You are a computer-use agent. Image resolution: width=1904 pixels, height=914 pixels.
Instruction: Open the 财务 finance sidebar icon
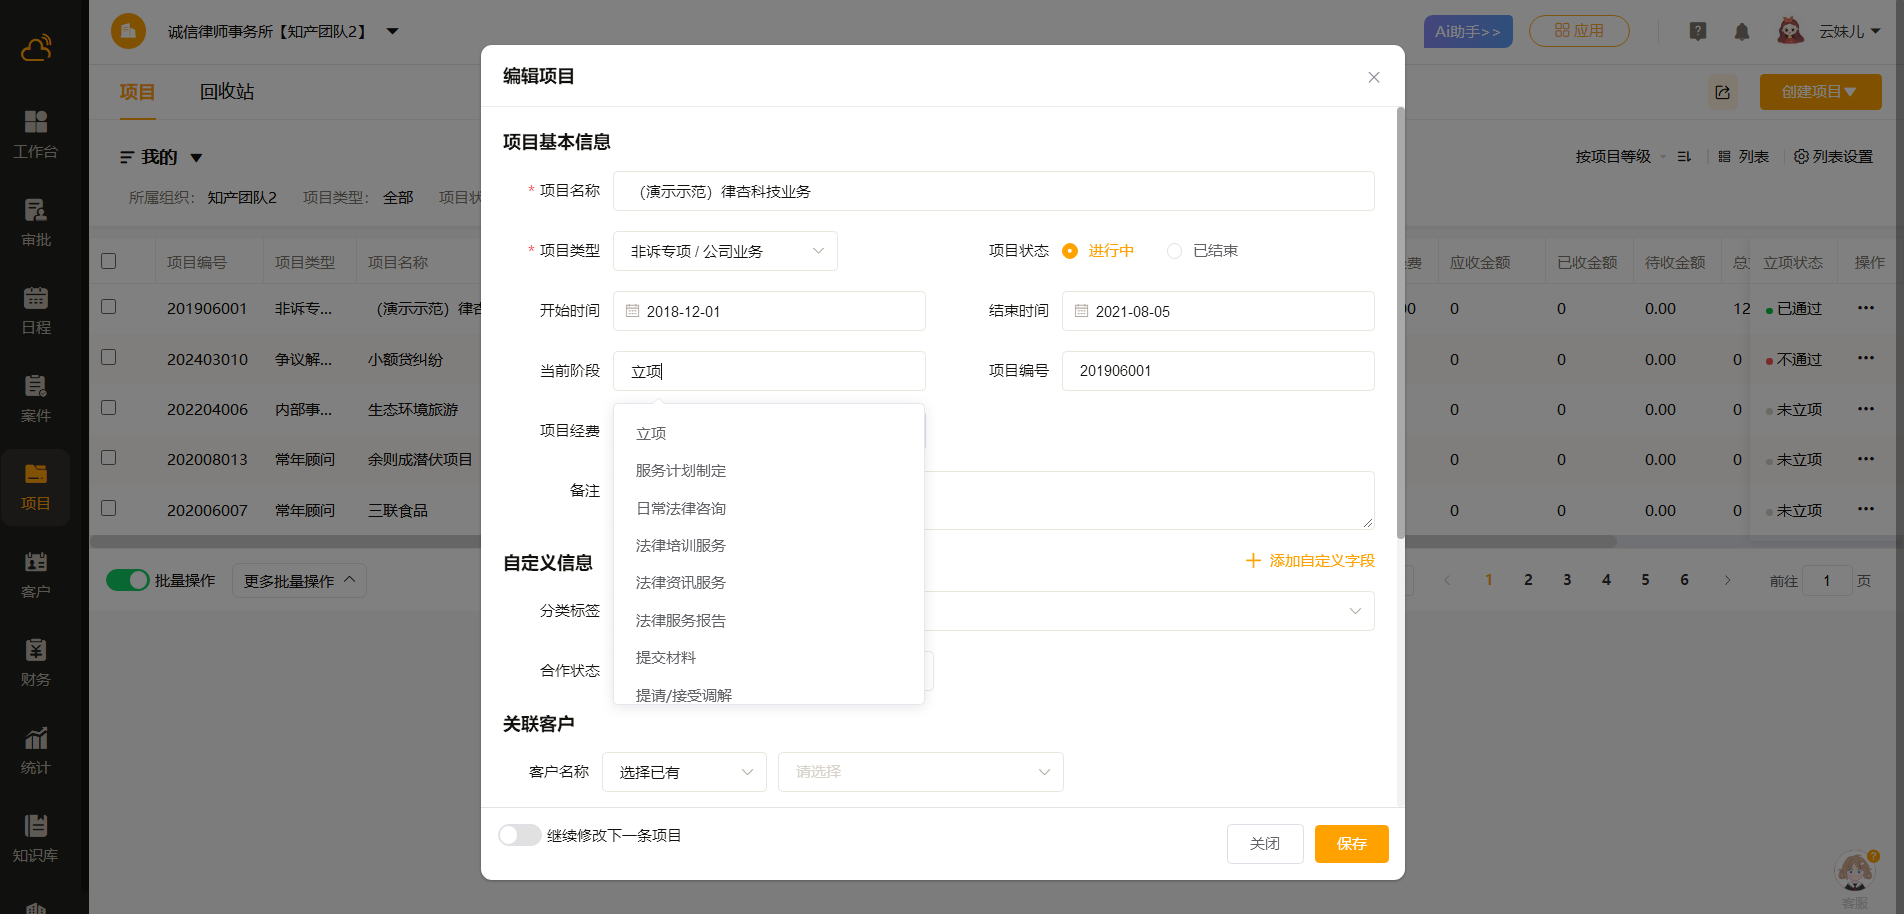35,662
